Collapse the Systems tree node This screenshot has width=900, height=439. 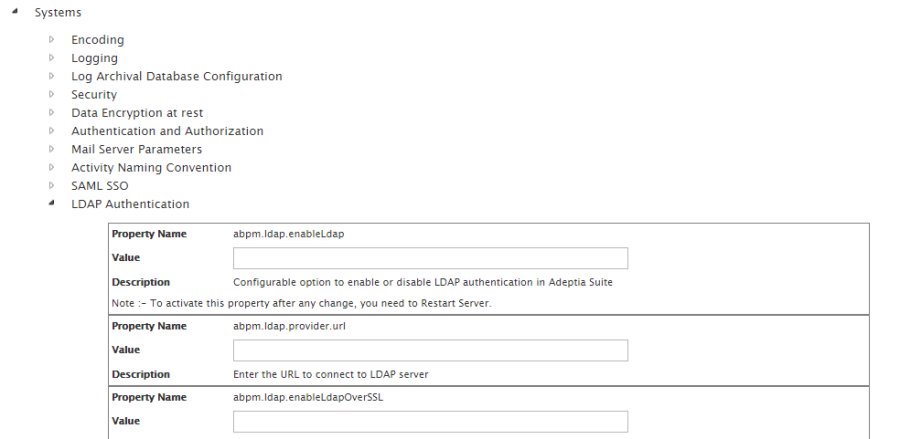click(16, 13)
